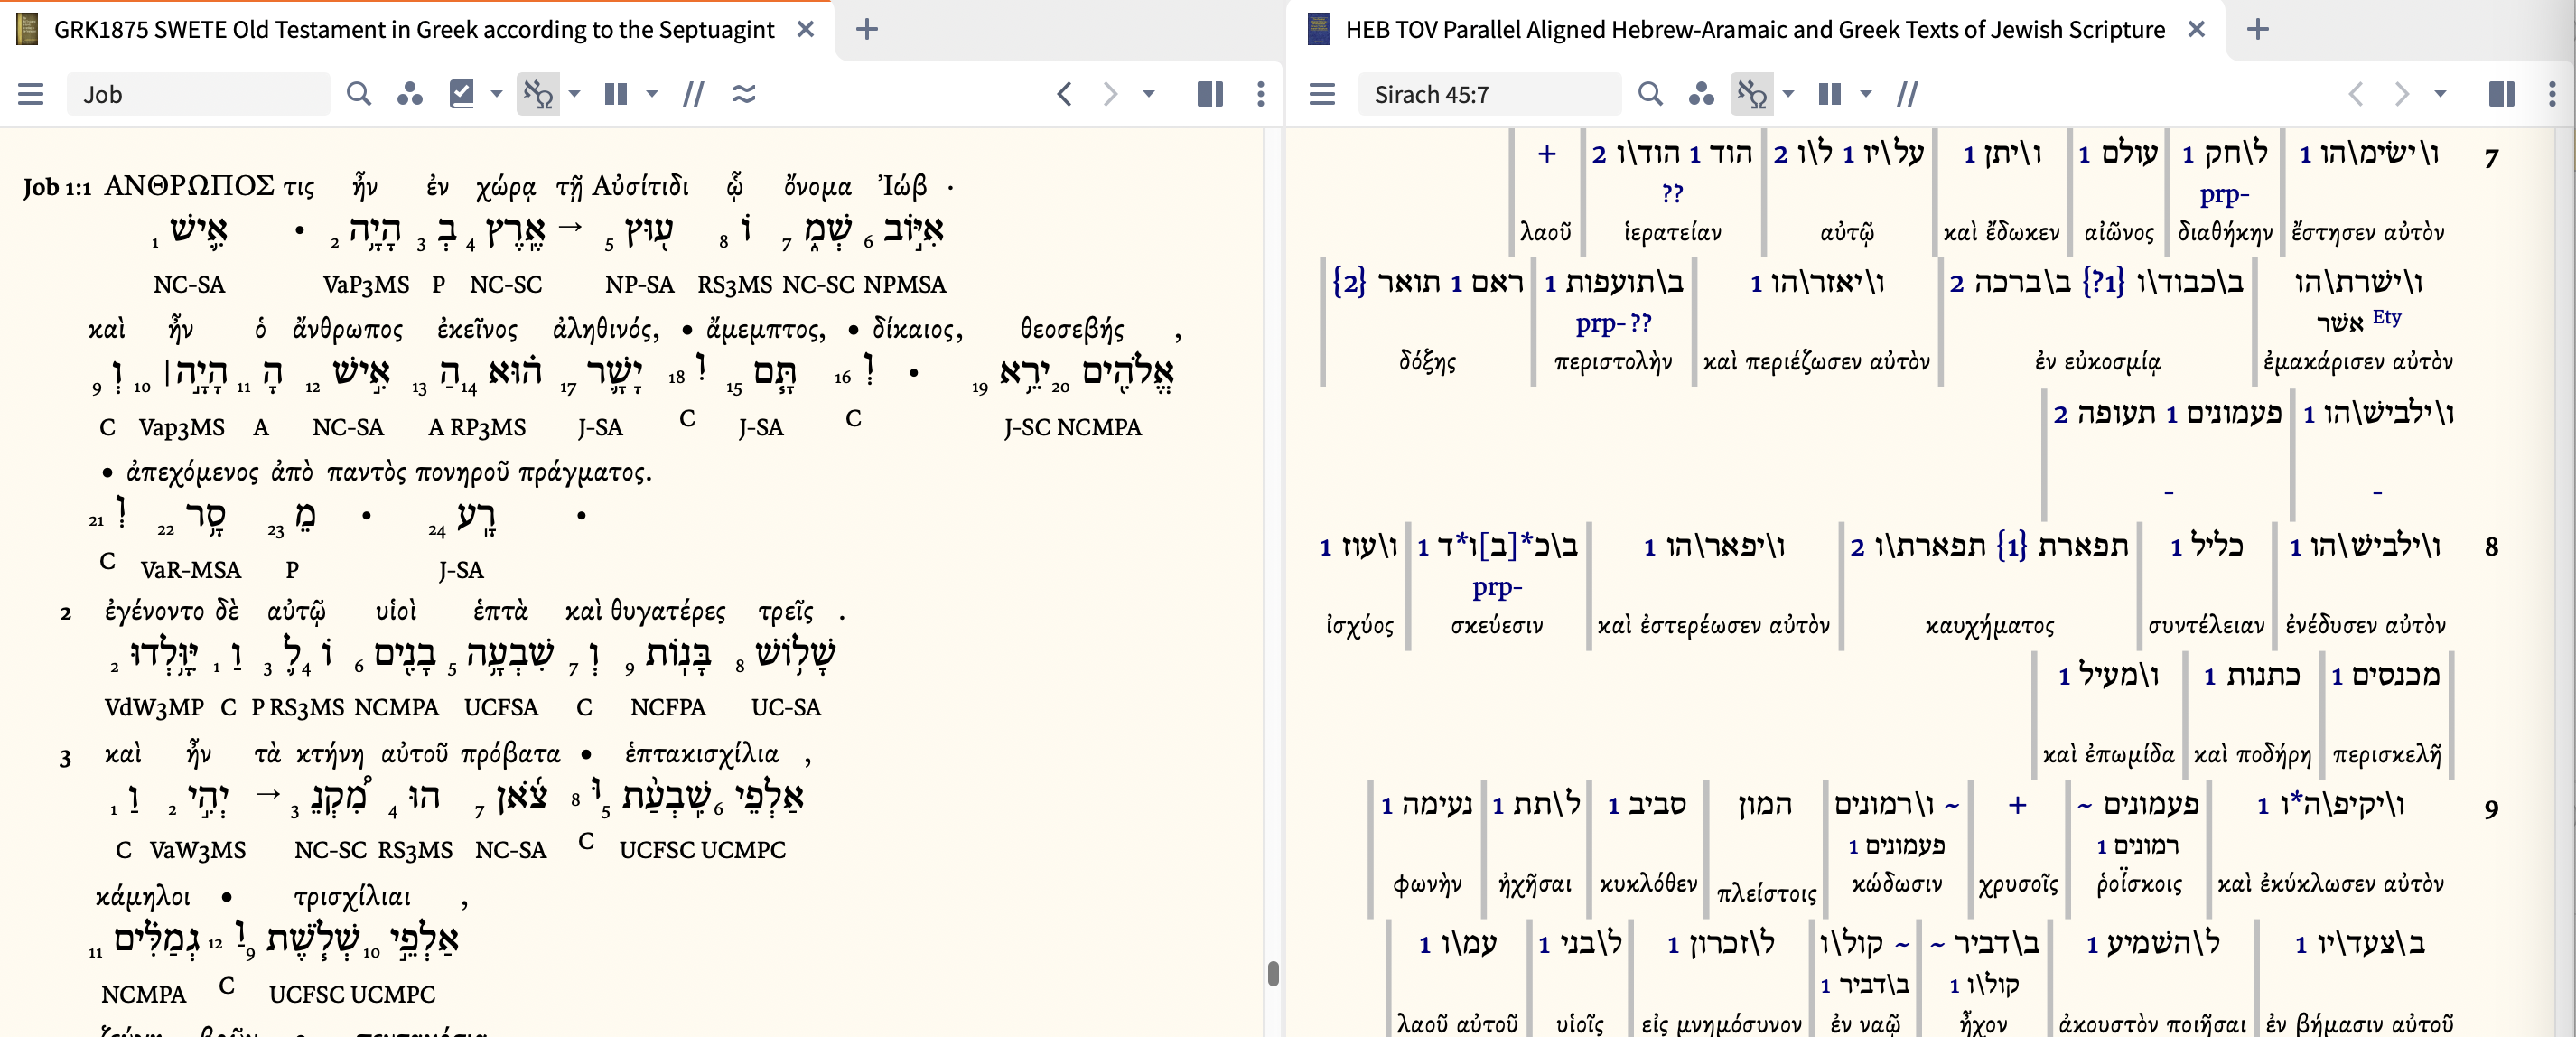Open a new tab beside the Swete tab
This screenshot has height=1037, width=2576.
[x=866, y=30]
